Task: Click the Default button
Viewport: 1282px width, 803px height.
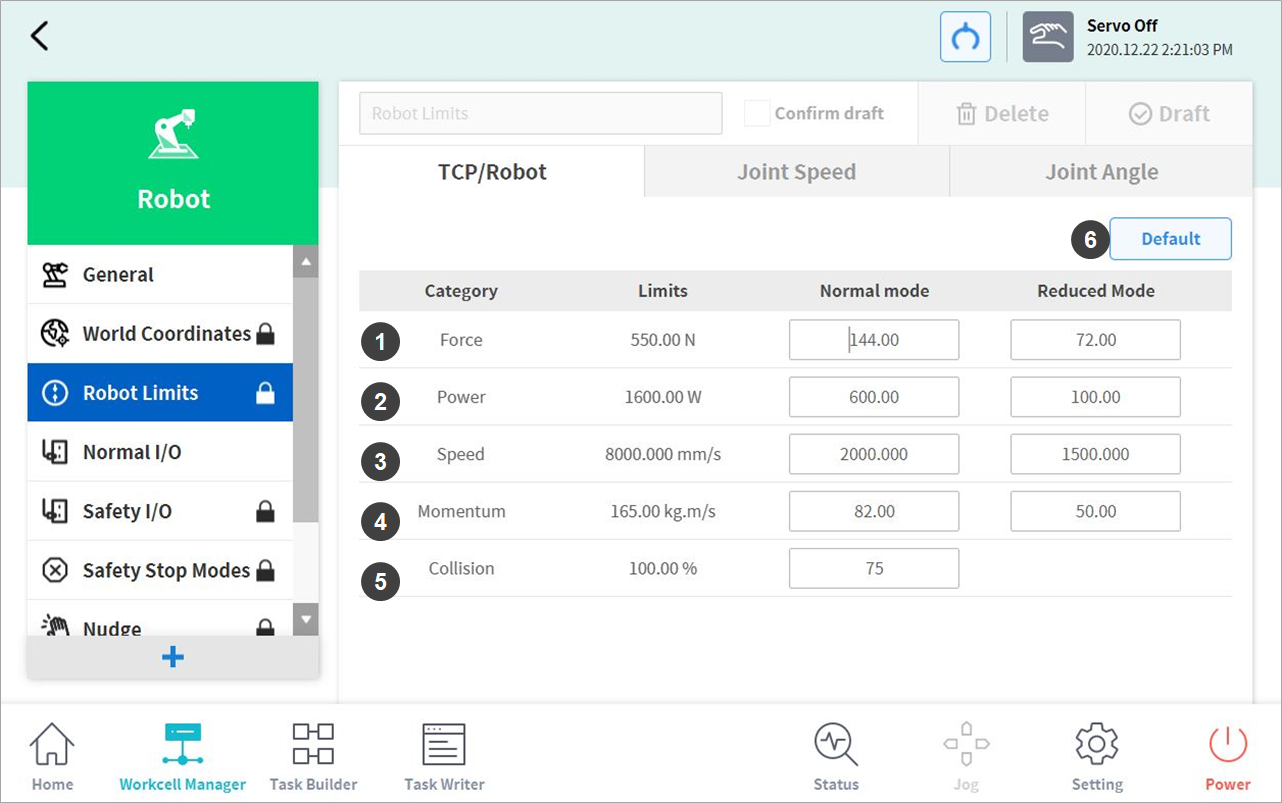Action: [x=1170, y=239]
